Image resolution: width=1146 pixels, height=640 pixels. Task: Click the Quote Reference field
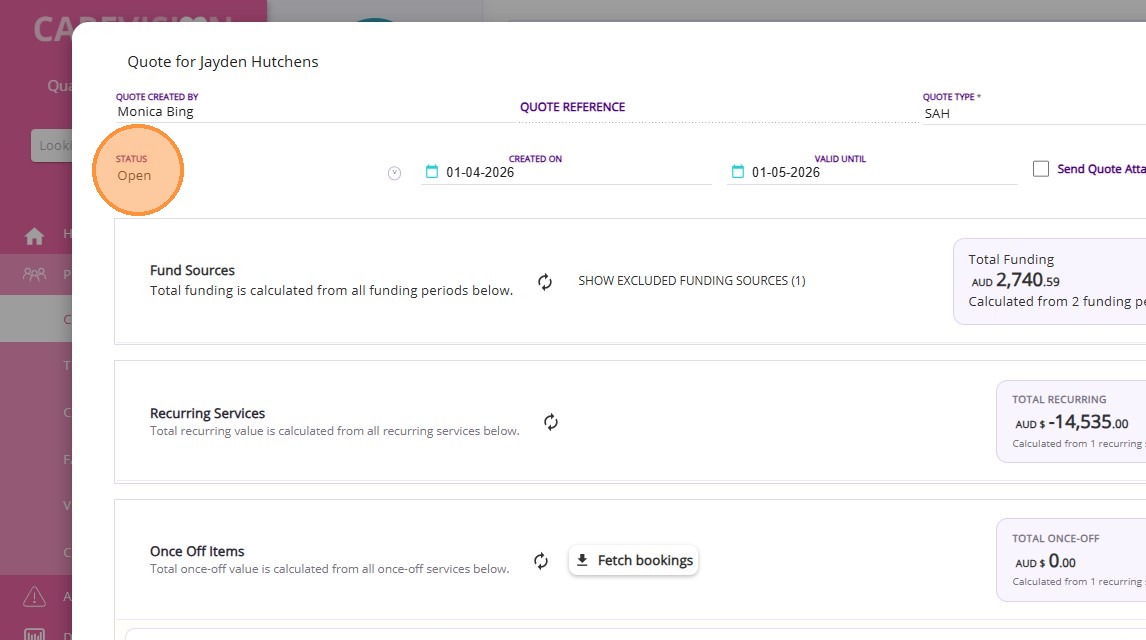point(715,108)
